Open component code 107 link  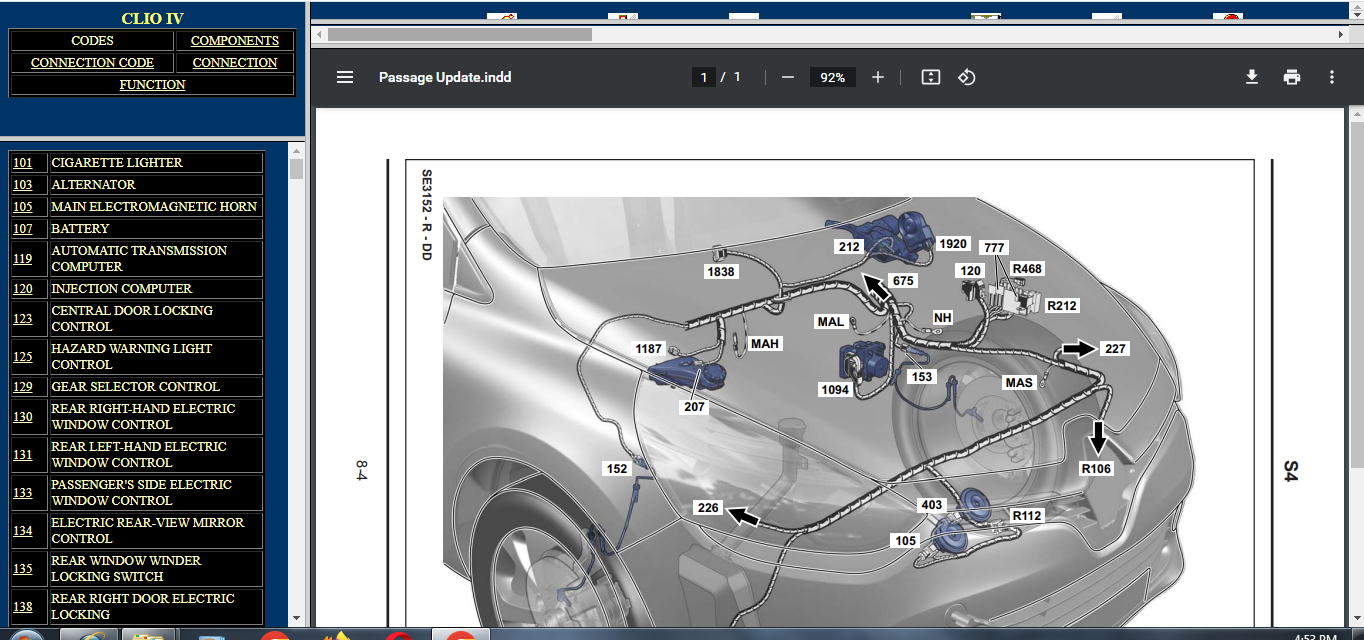(x=23, y=228)
